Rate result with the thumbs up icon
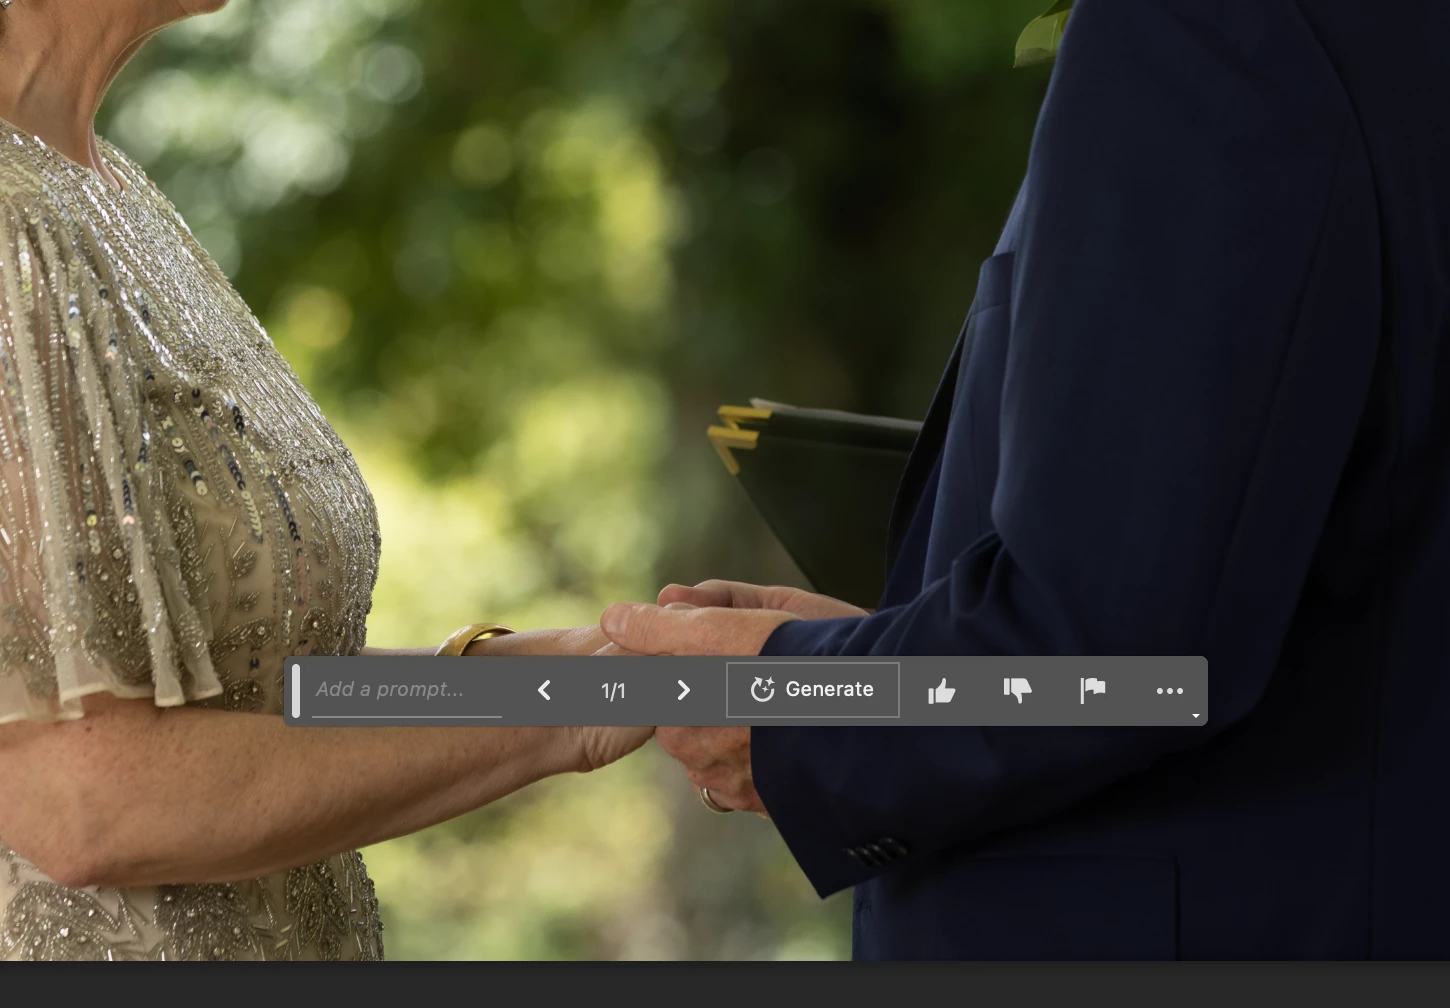Viewport: 1450px width, 1008px height. (941, 690)
